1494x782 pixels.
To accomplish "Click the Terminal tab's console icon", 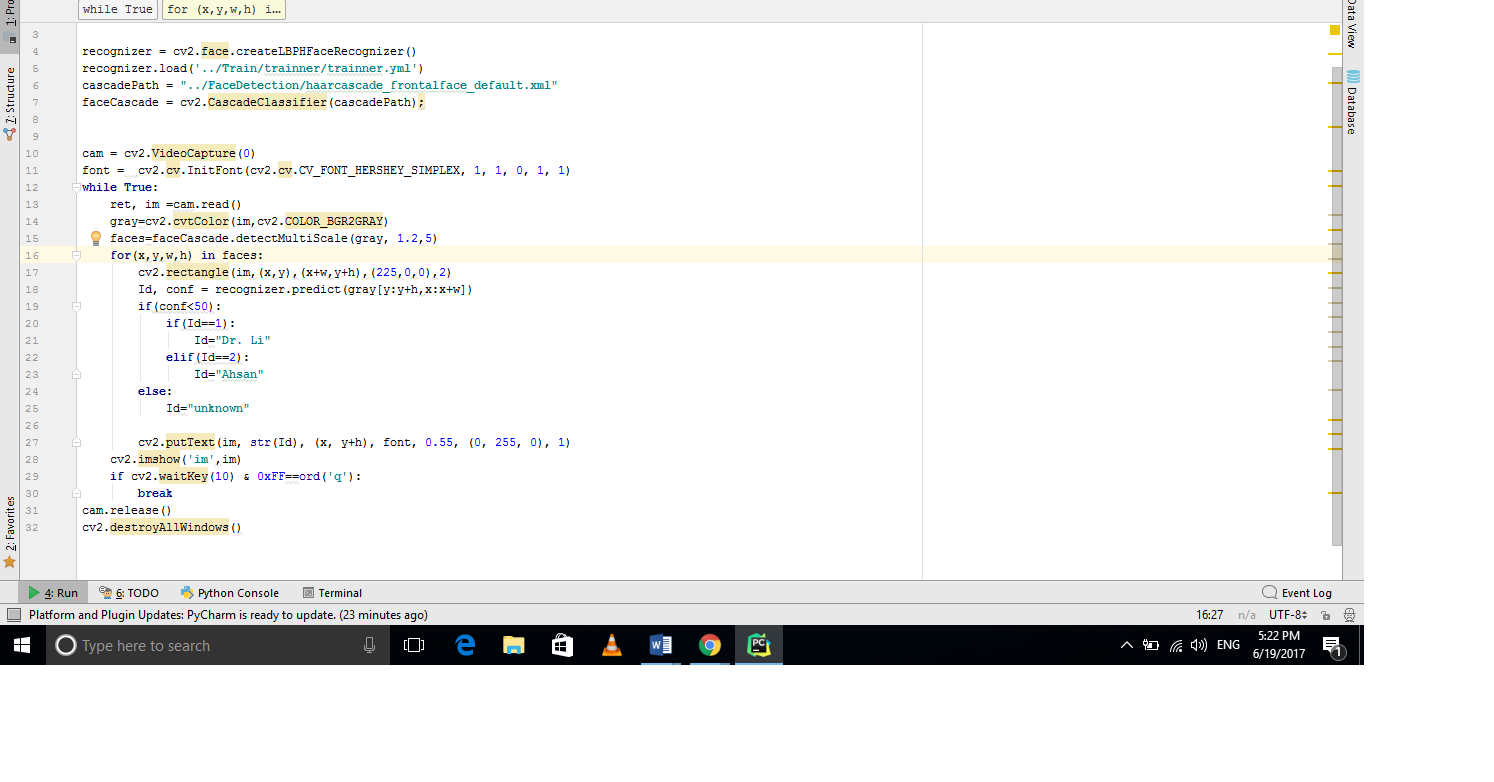I will [x=308, y=593].
